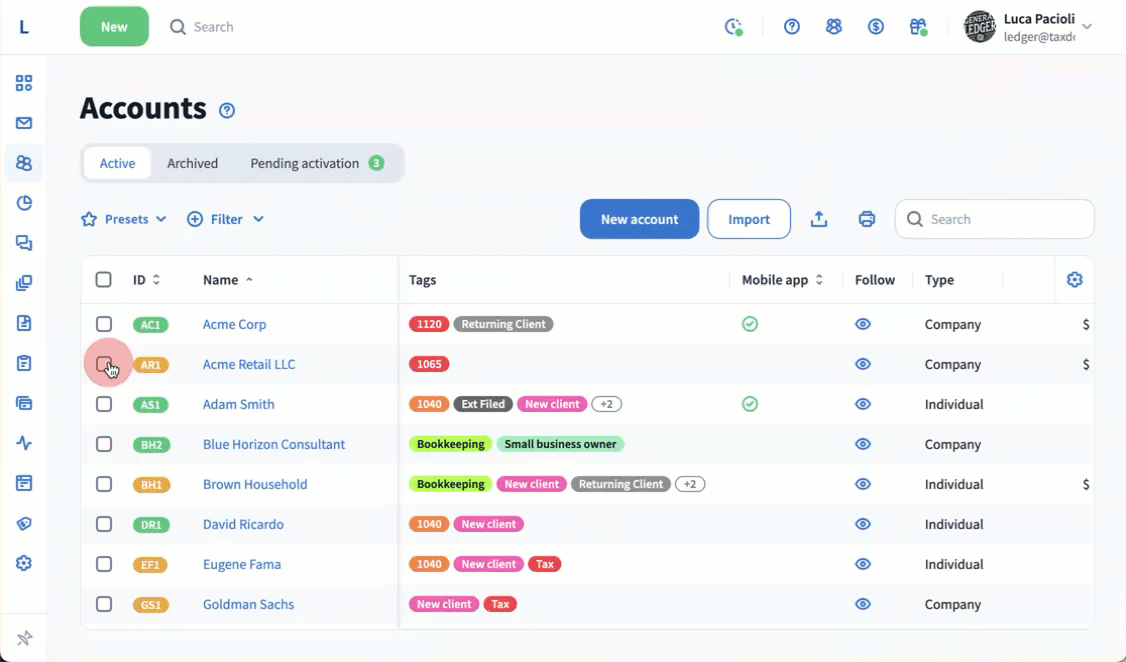Viewport: 1126px width, 662px height.
Task: Open the Filter dropdown
Action: [226, 219]
